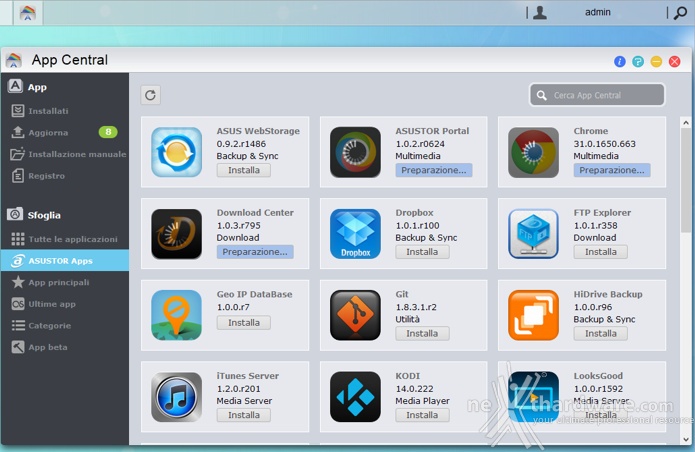Open the Git app icon
This screenshot has height=452, width=695.
click(x=355, y=315)
